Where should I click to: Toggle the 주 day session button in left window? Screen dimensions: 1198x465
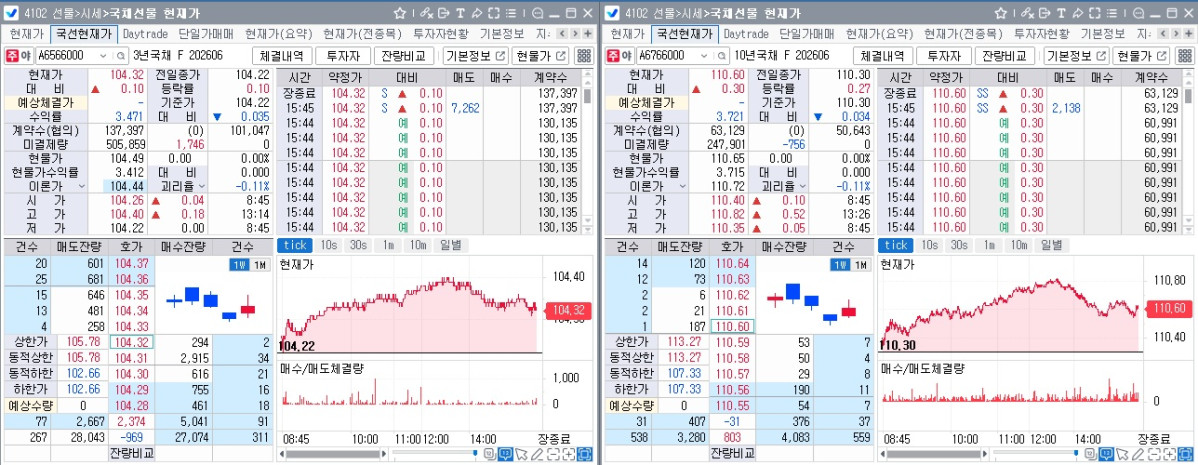coord(12,56)
